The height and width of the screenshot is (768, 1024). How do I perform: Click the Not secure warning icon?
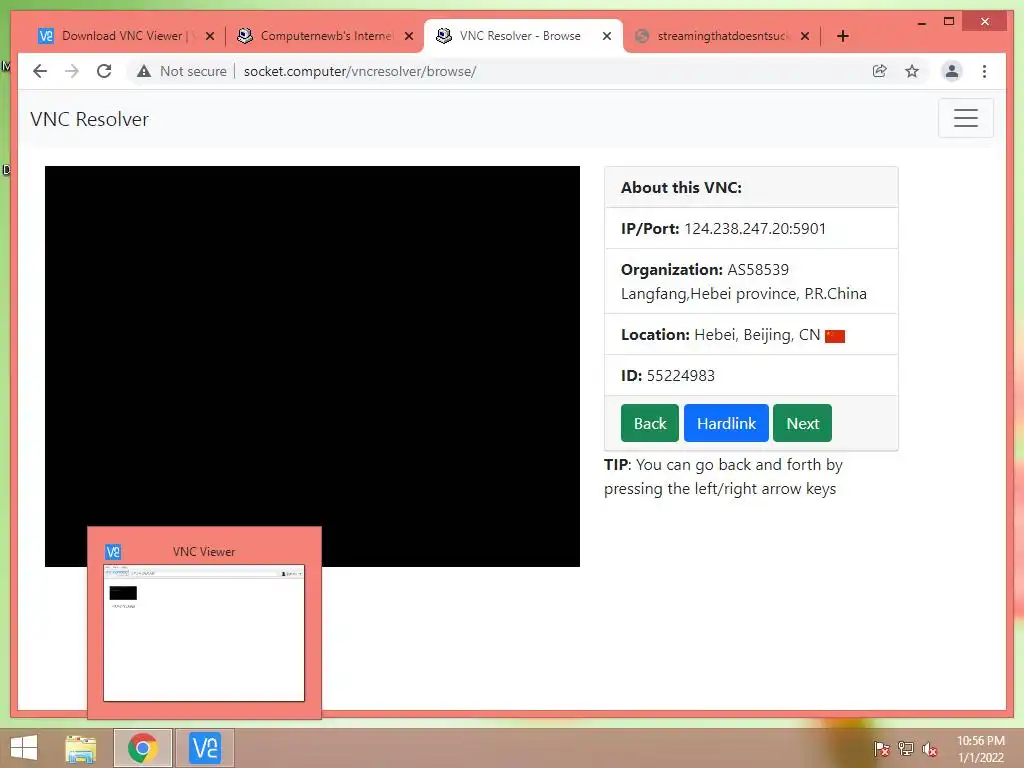pyautogui.click(x=144, y=71)
